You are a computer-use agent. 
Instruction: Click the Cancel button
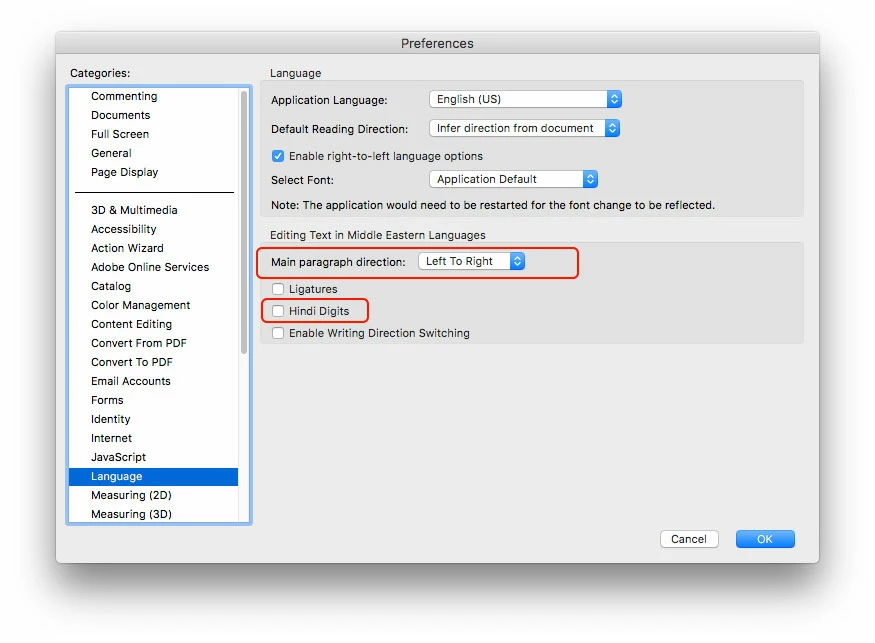689,539
